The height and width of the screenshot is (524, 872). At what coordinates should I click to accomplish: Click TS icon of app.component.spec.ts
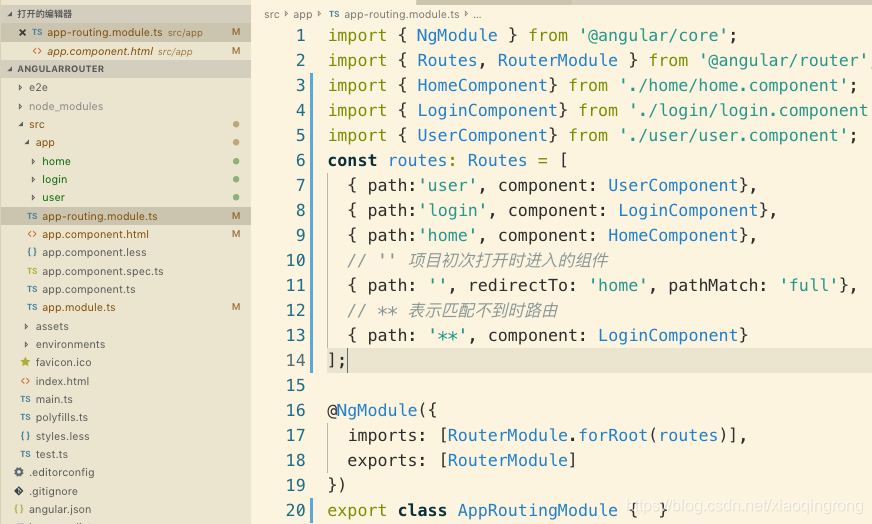(32, 271)
